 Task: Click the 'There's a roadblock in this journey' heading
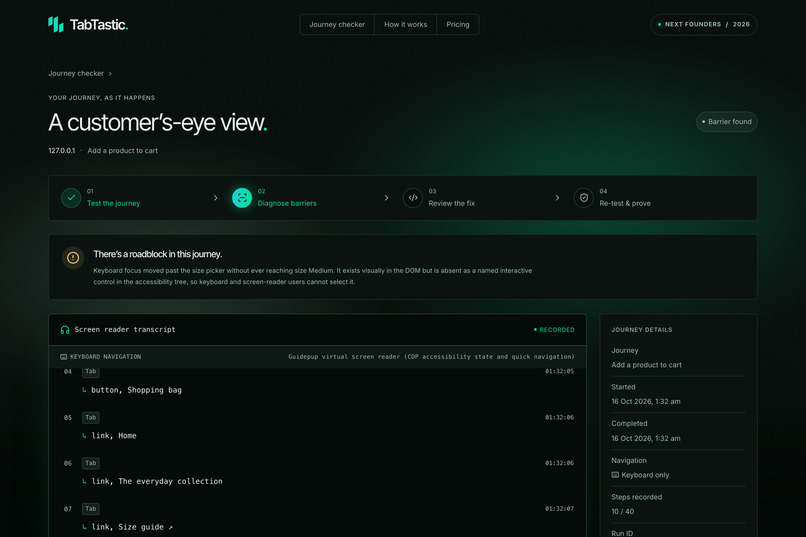pos(158,254)
